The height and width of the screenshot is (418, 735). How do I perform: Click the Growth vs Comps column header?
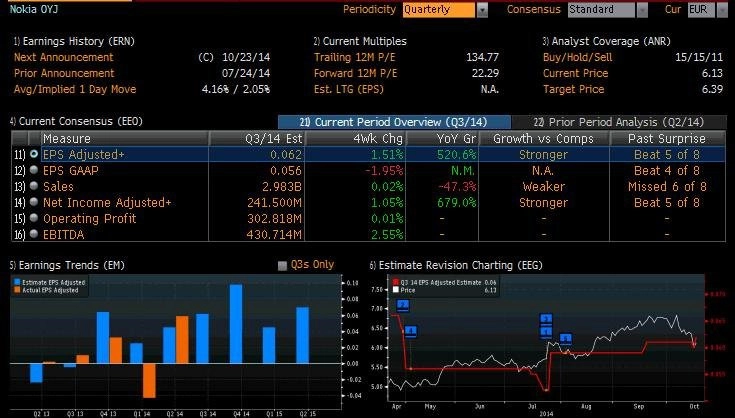[x=544, y=139]
